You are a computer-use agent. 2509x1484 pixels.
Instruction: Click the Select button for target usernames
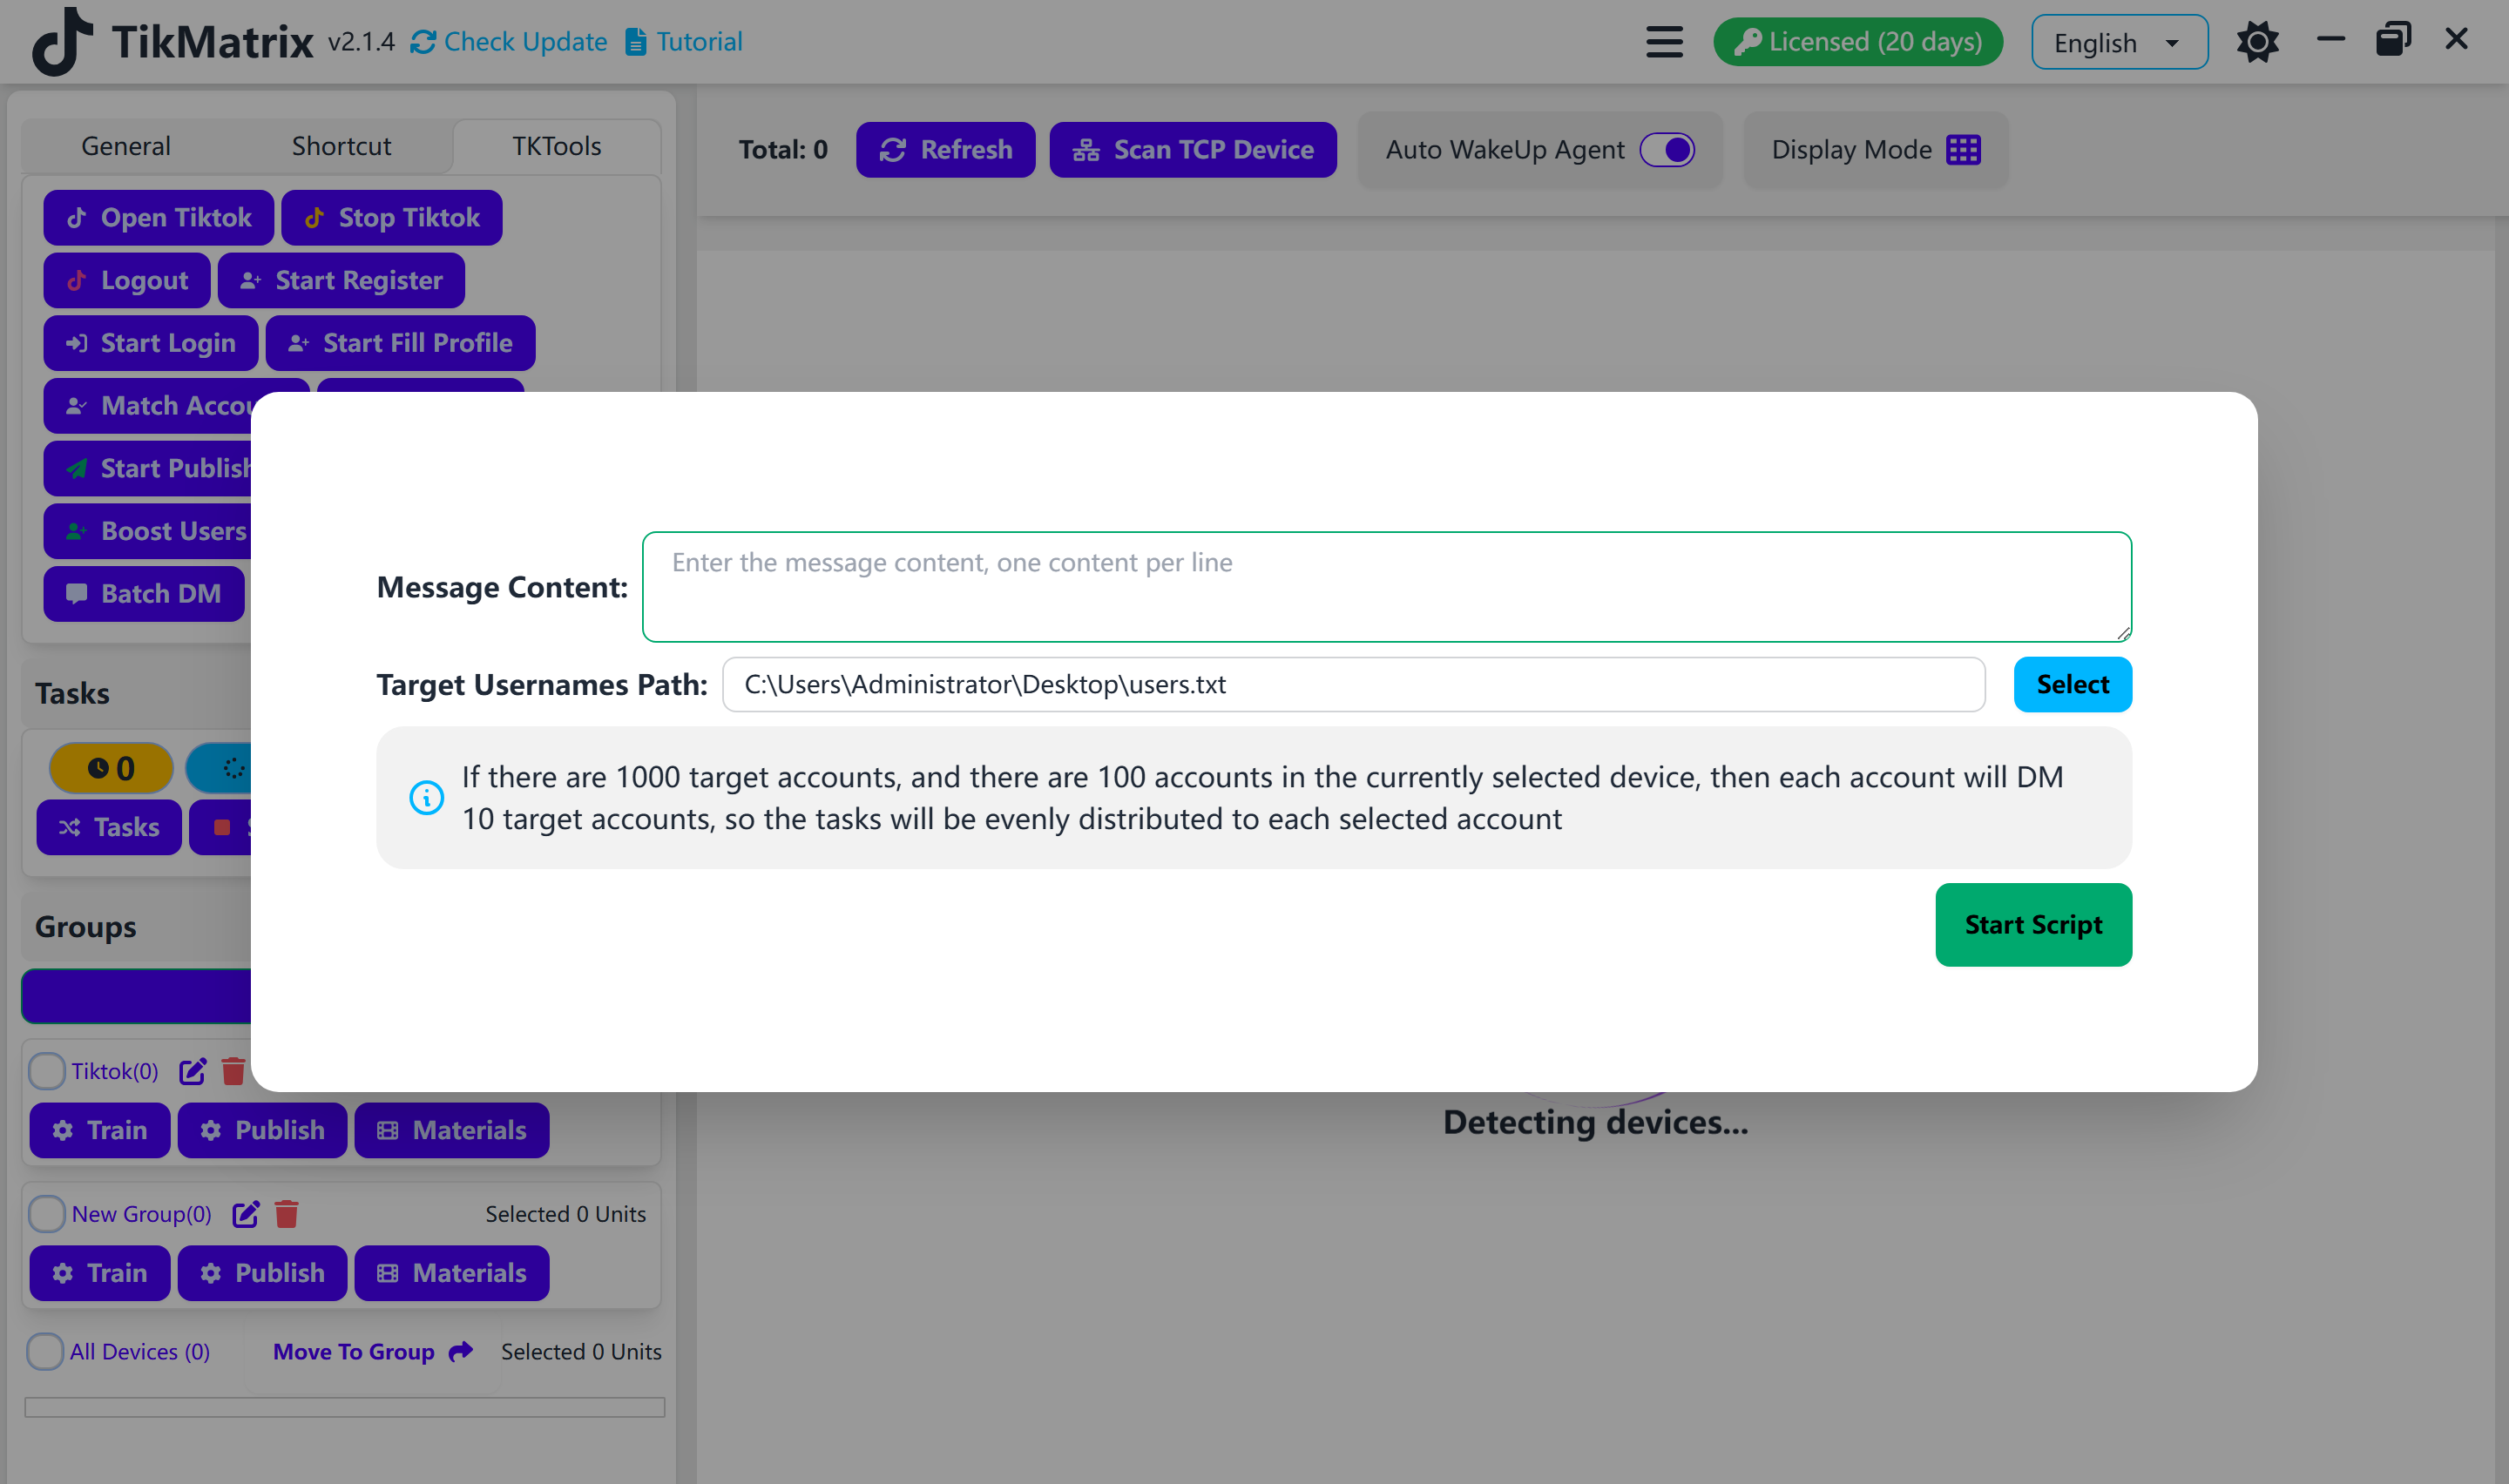2073,684
